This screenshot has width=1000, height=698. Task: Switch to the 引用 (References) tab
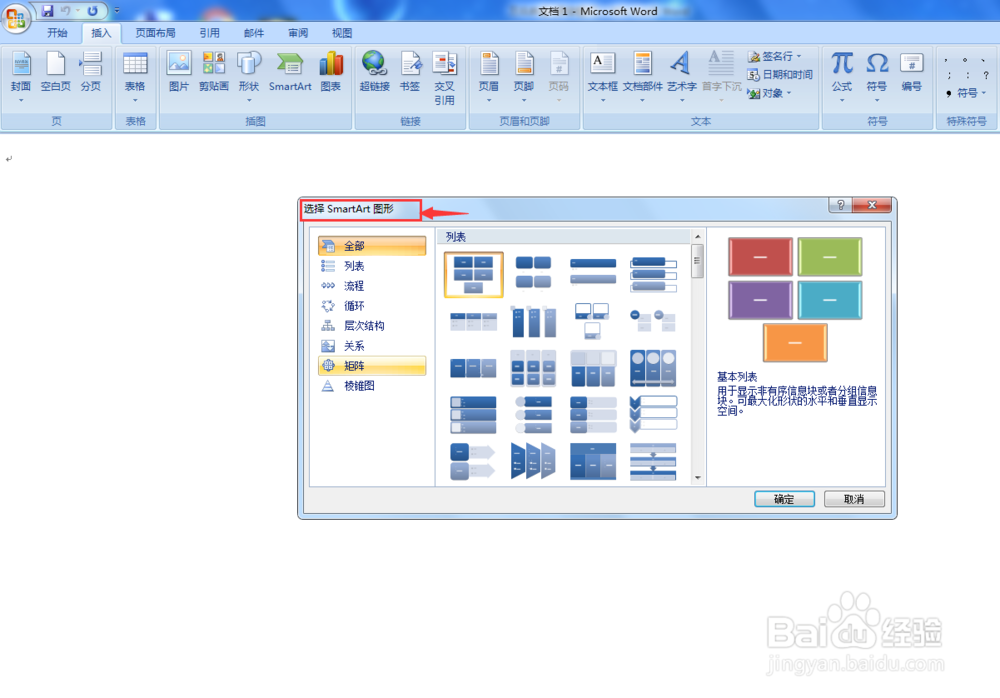pos(210,33)
